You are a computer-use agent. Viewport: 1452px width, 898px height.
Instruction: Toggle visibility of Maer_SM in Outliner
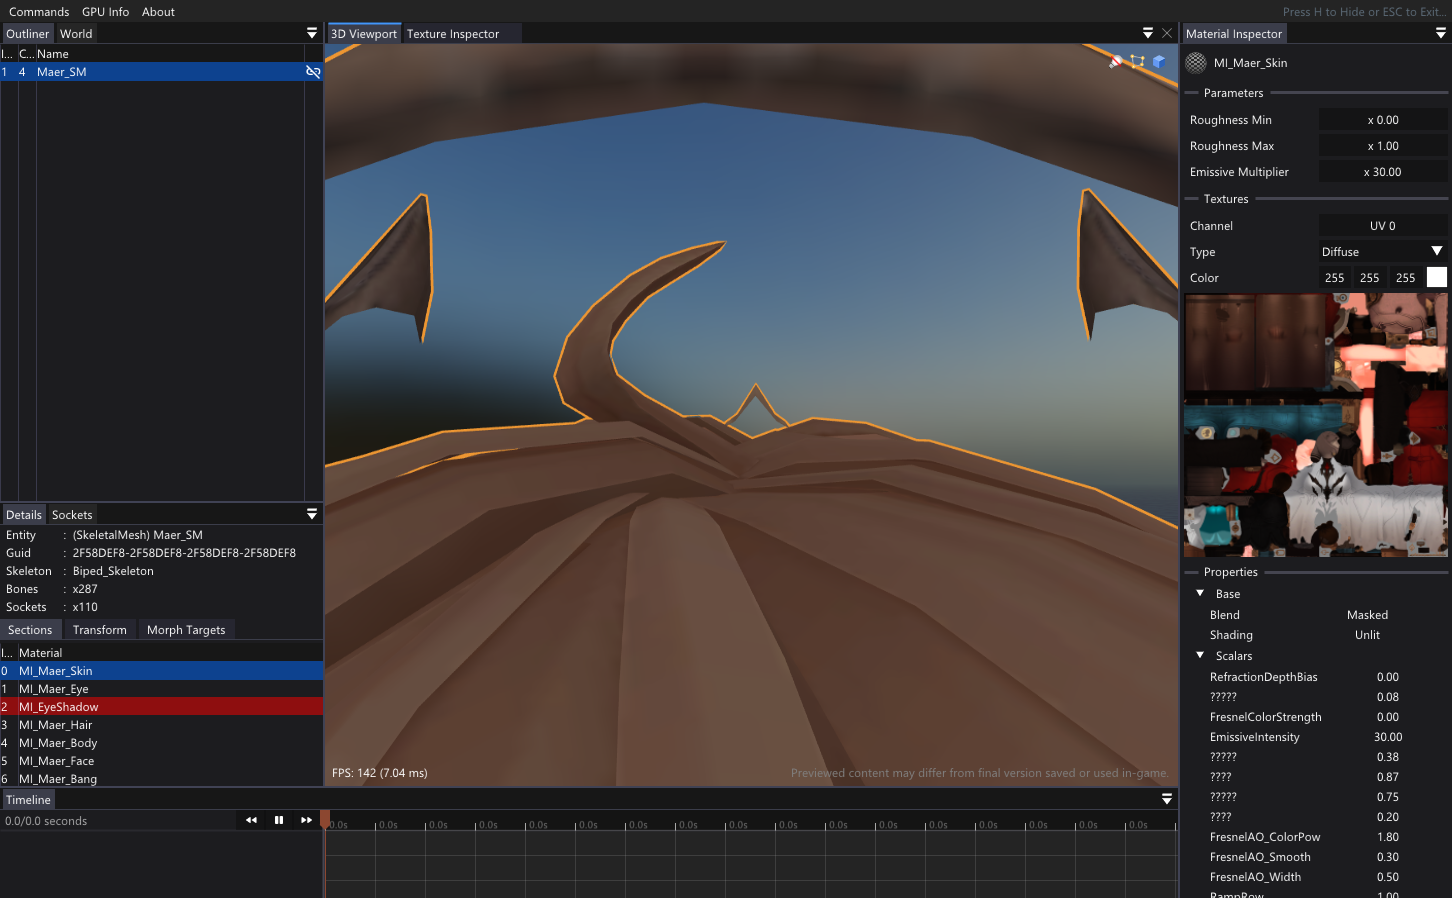313,72
